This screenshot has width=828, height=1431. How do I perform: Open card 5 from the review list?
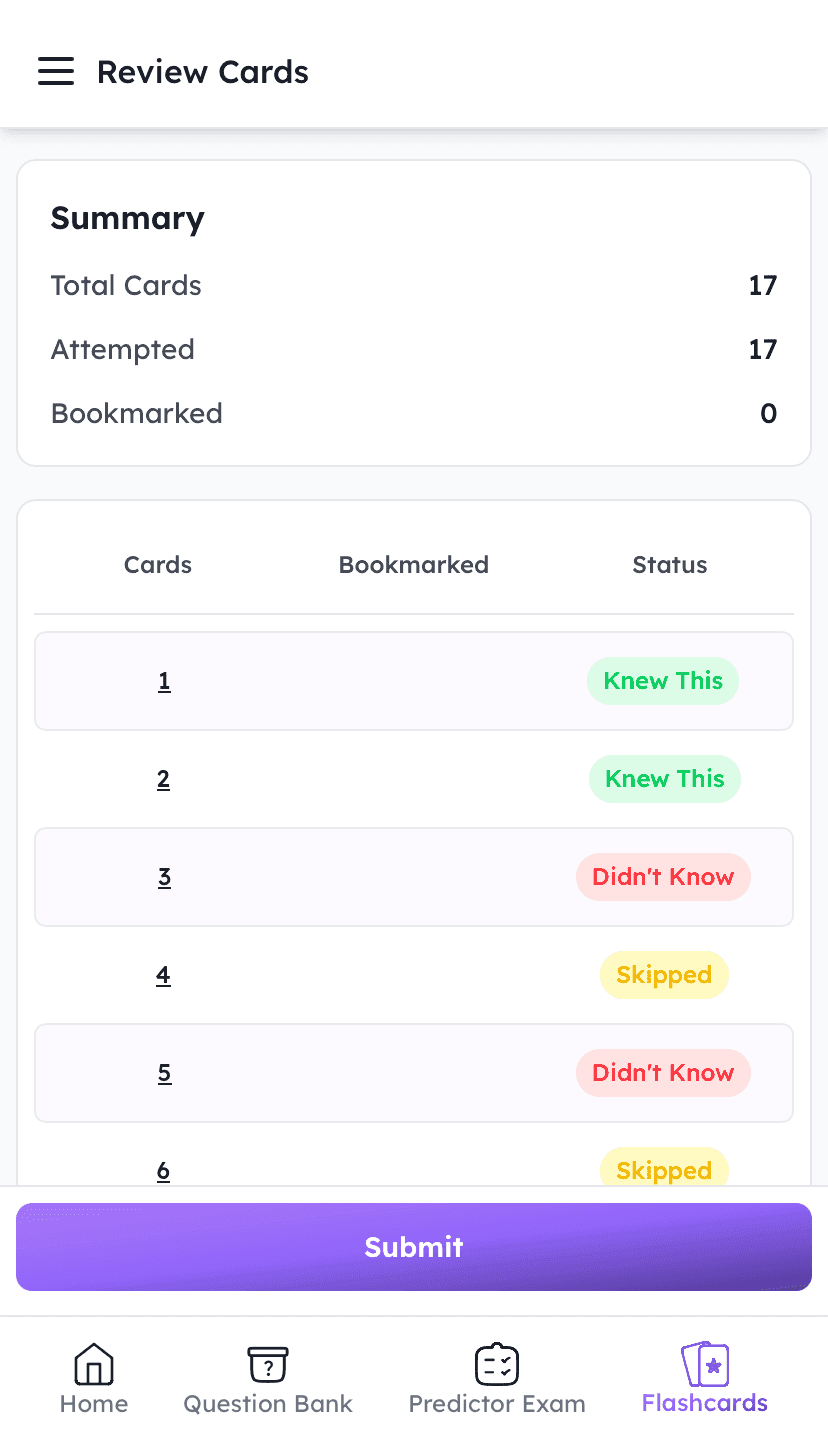[x=164, y=1072]
